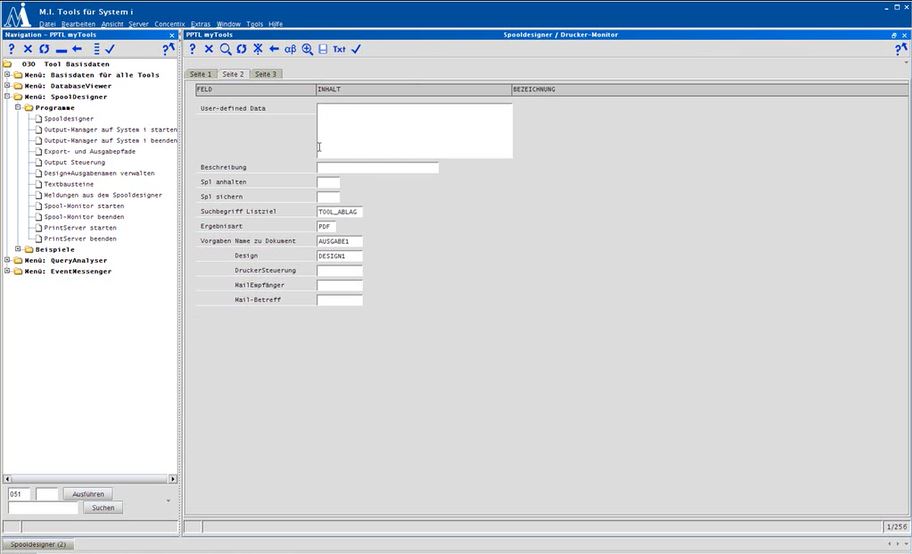Click the zoom-in plus magnifier icon
The width and height of the screenshot is (912, 554).
(x=307, y=49)
